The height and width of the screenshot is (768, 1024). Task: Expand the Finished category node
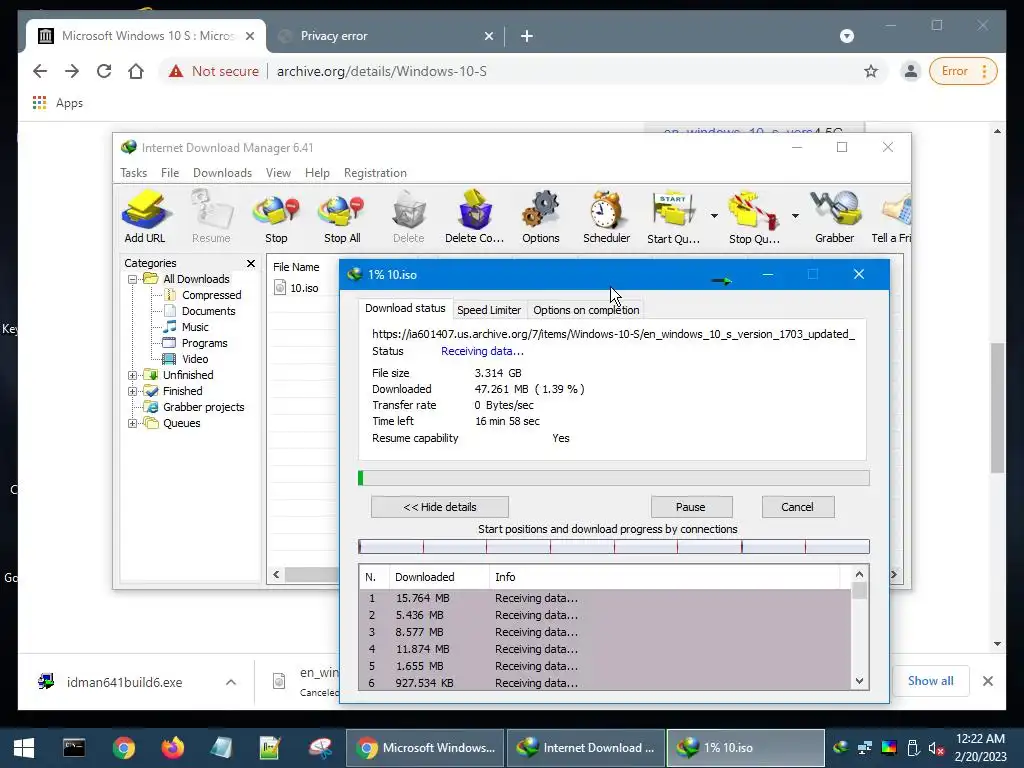(133, 391)
